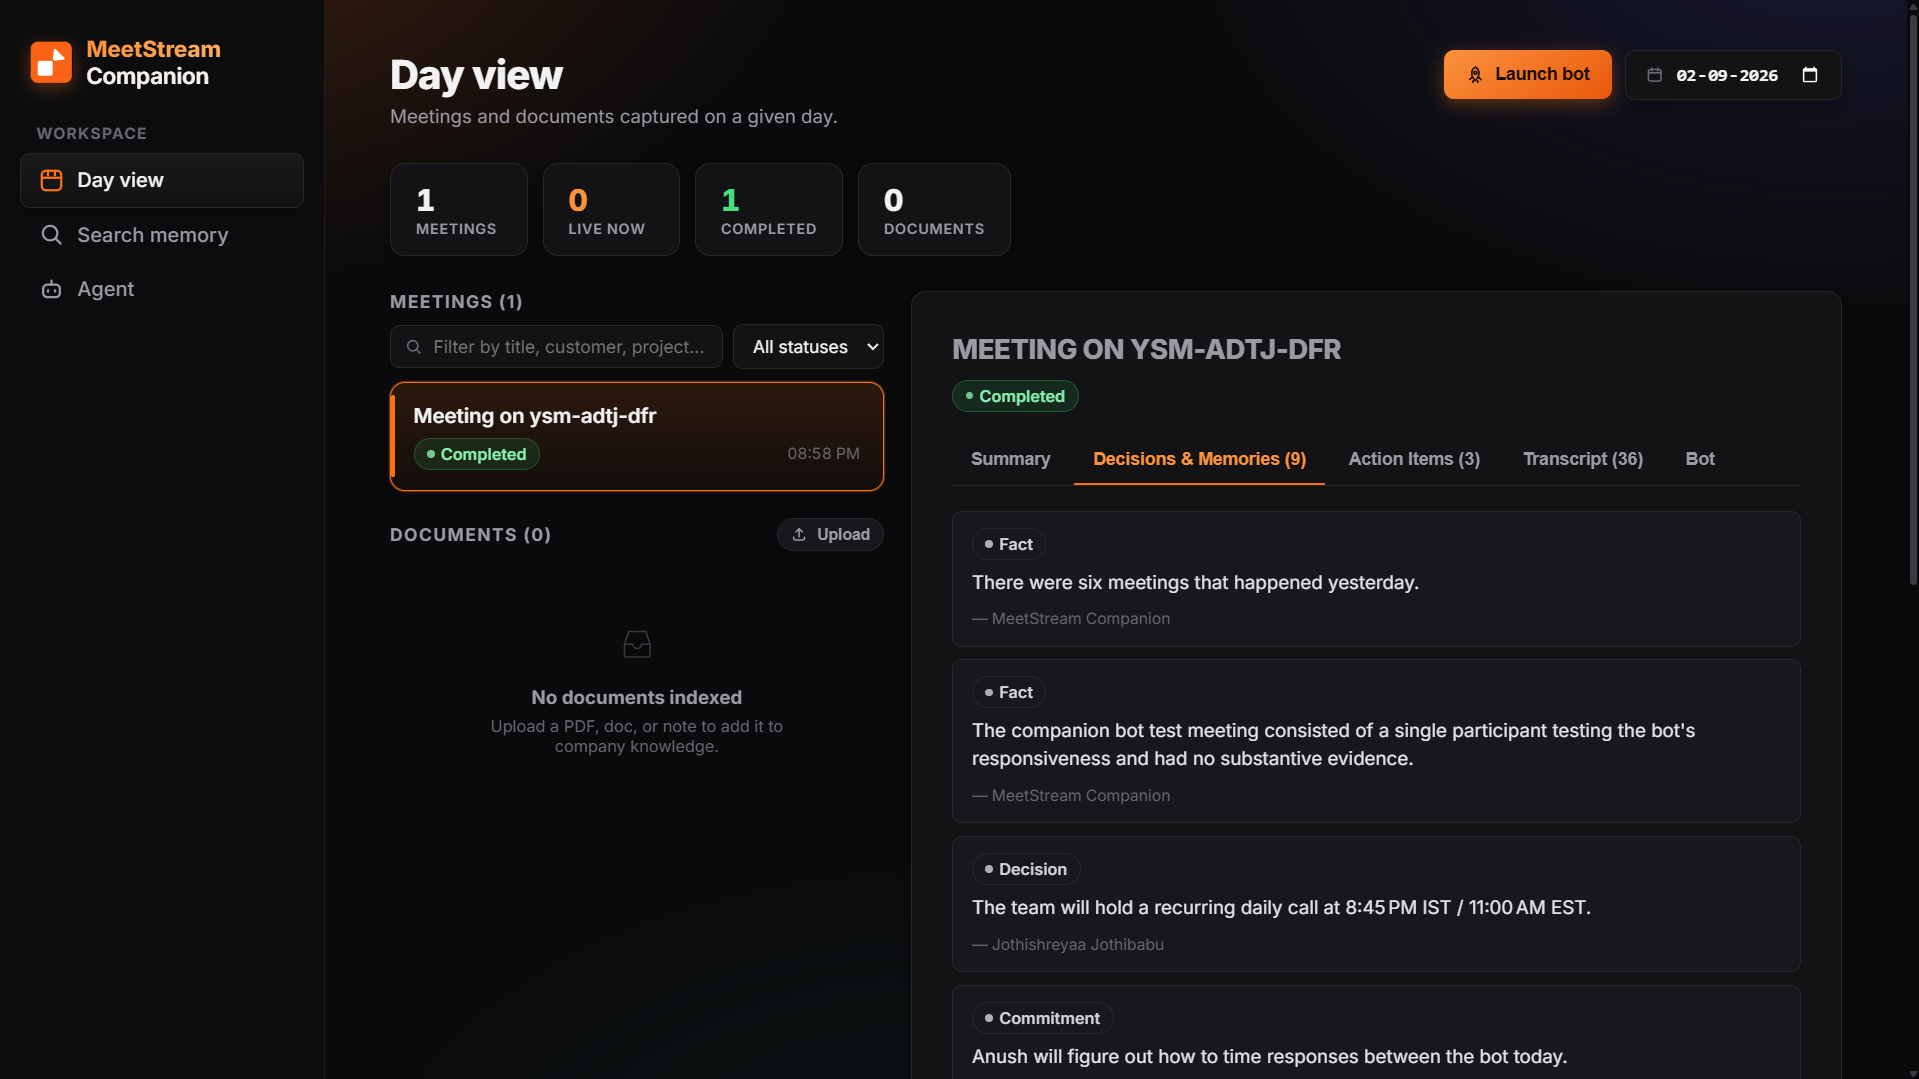Viewport: 1919px width, 1079px height.
Task: Click the fact about the companion bot test
Action: (x=1376, y=741)
